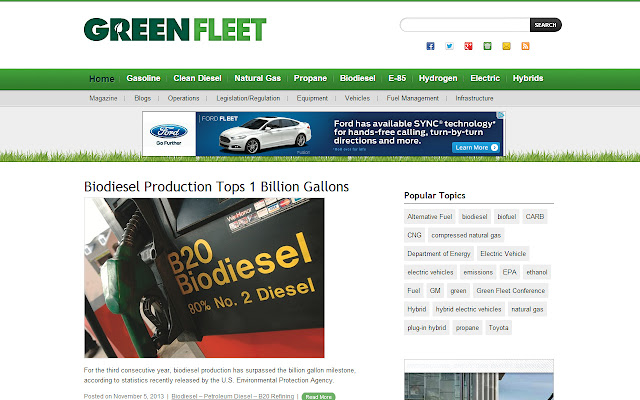This screenshot has width=640, height=400.
Task: Select Hydrogen in the green navigation bar
Action: click(438, 78)
